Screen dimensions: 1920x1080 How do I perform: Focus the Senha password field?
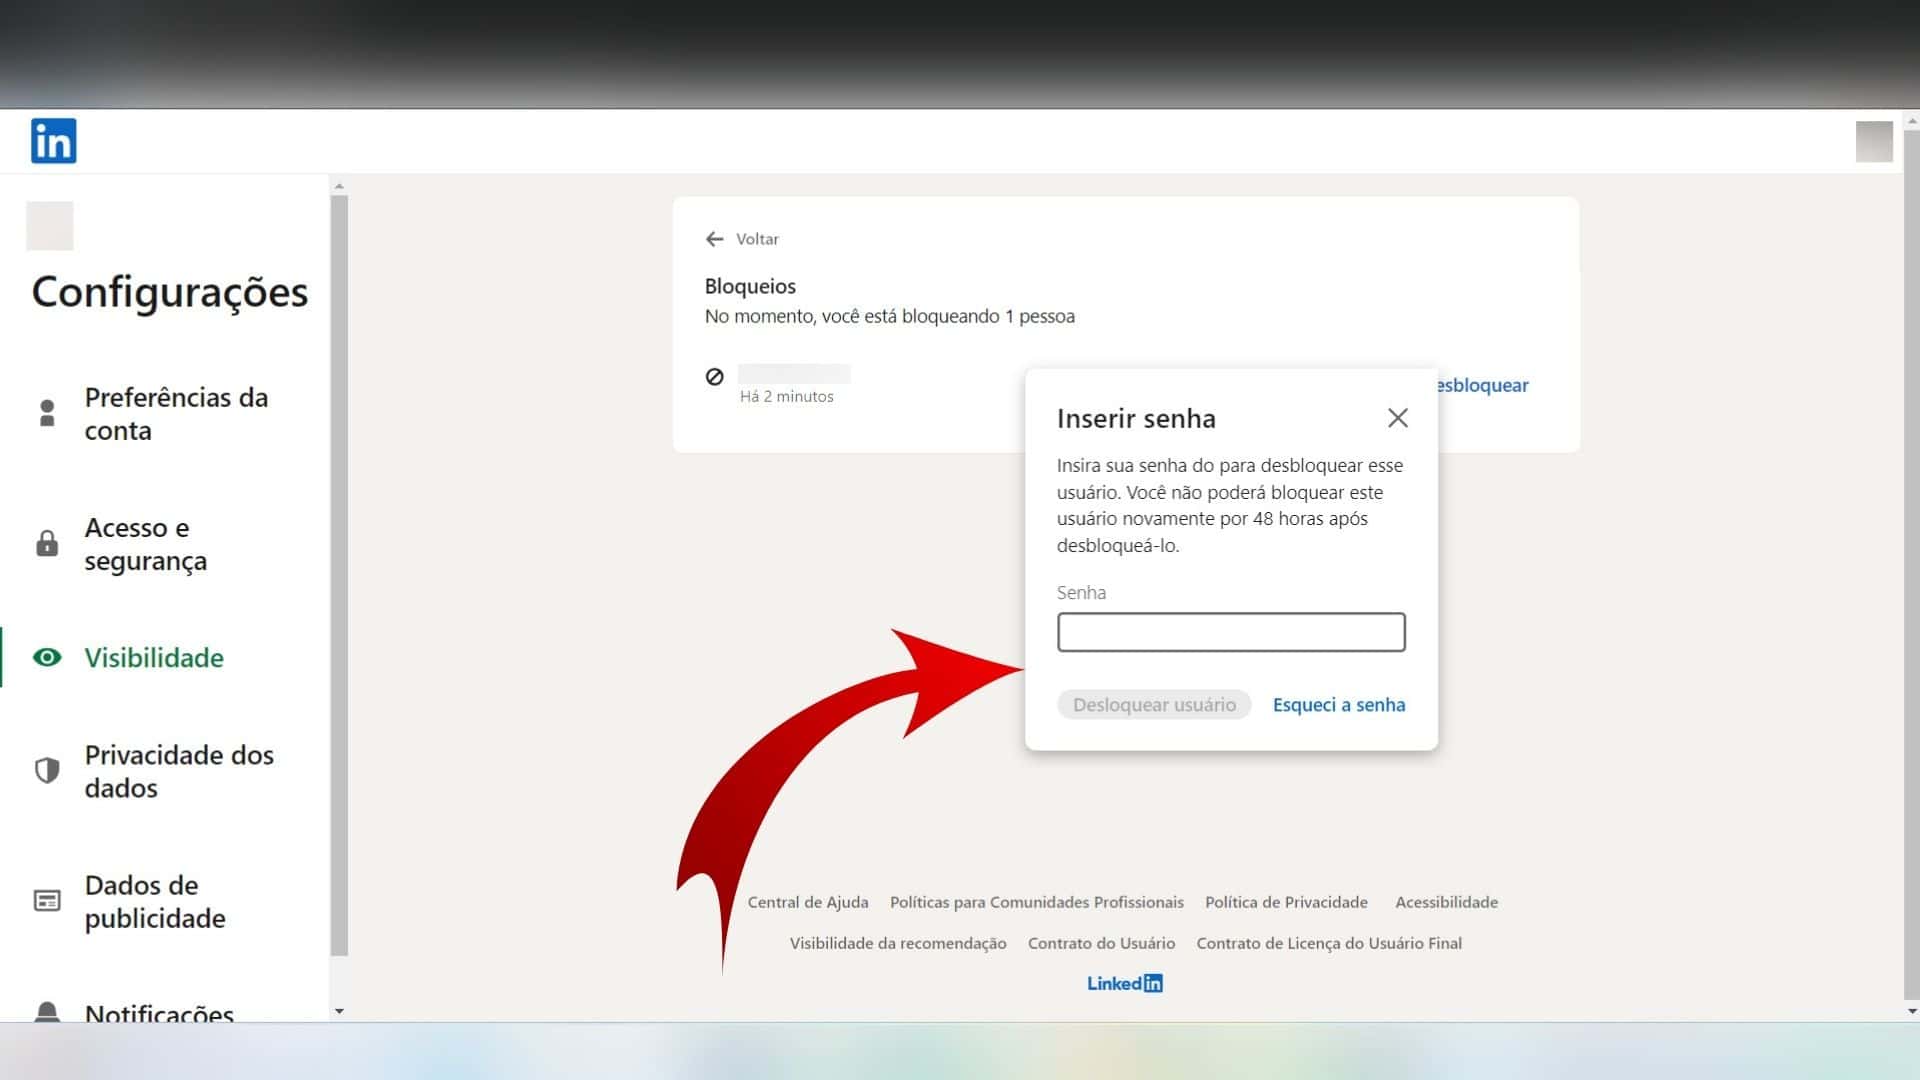tap(1231, 632)
